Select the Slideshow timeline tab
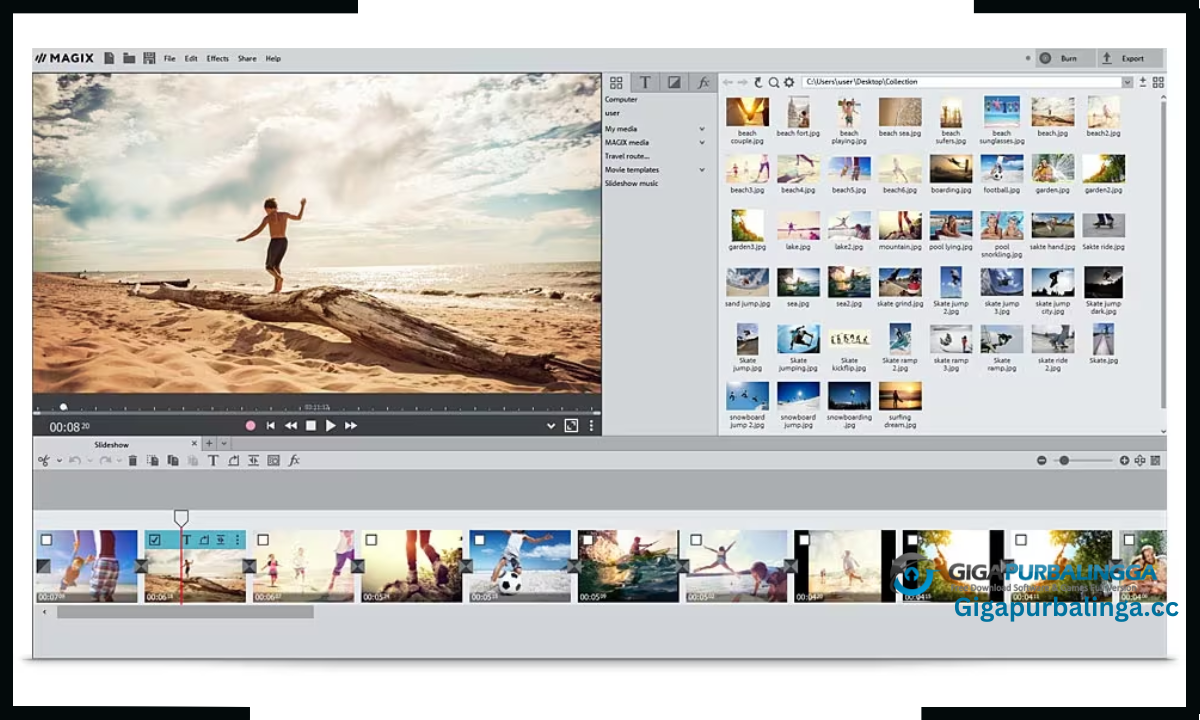1200x720 pixels. 112,444
